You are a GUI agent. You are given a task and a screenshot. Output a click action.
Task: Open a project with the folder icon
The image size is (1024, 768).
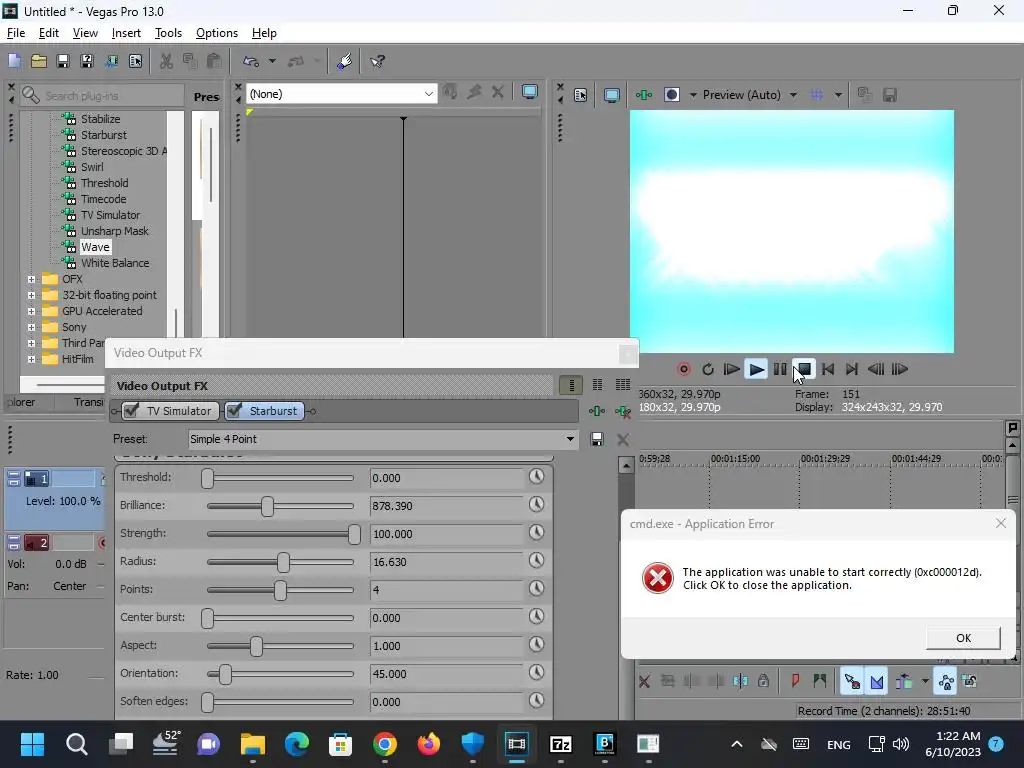click(39, 61)
